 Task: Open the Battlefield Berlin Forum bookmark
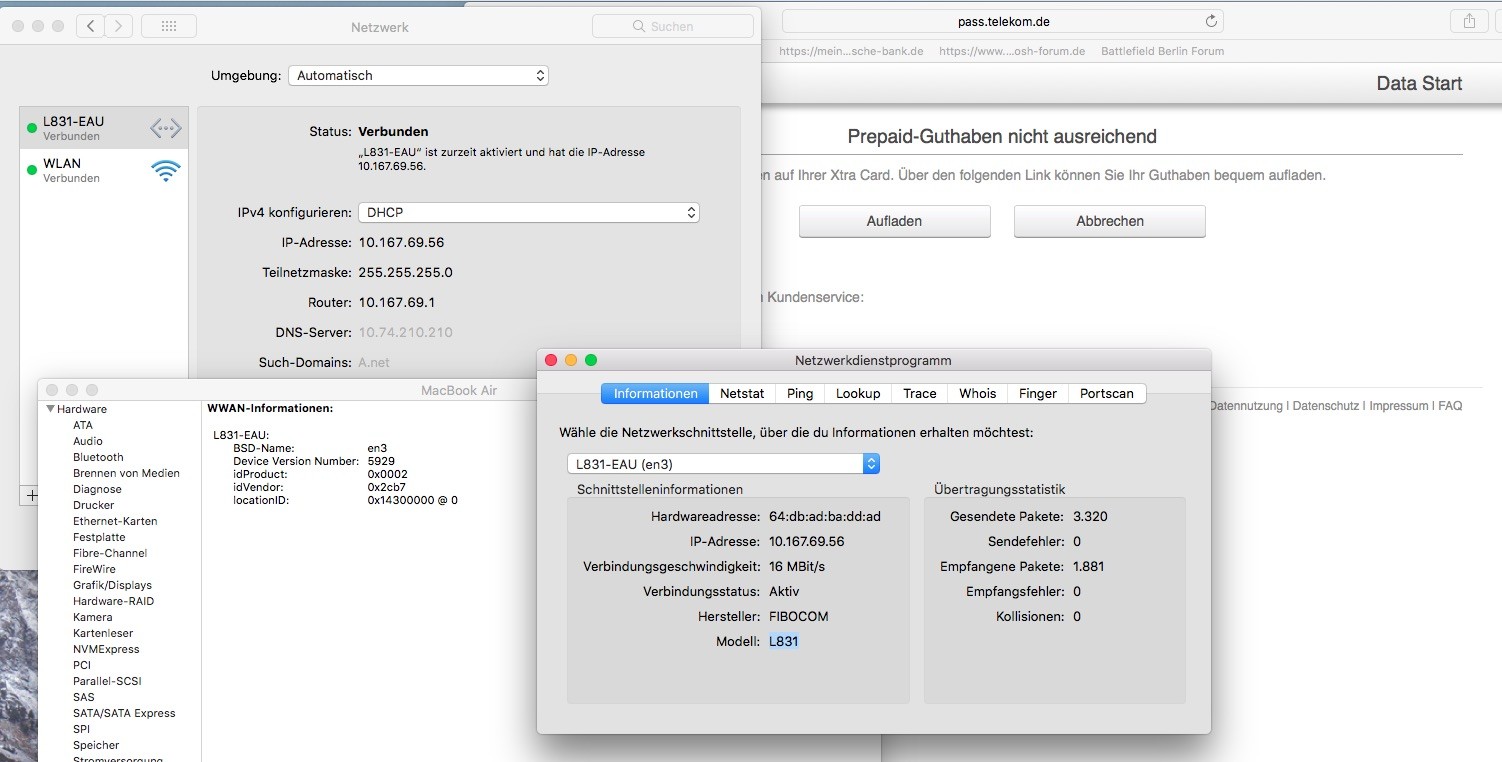[1162, 51]
